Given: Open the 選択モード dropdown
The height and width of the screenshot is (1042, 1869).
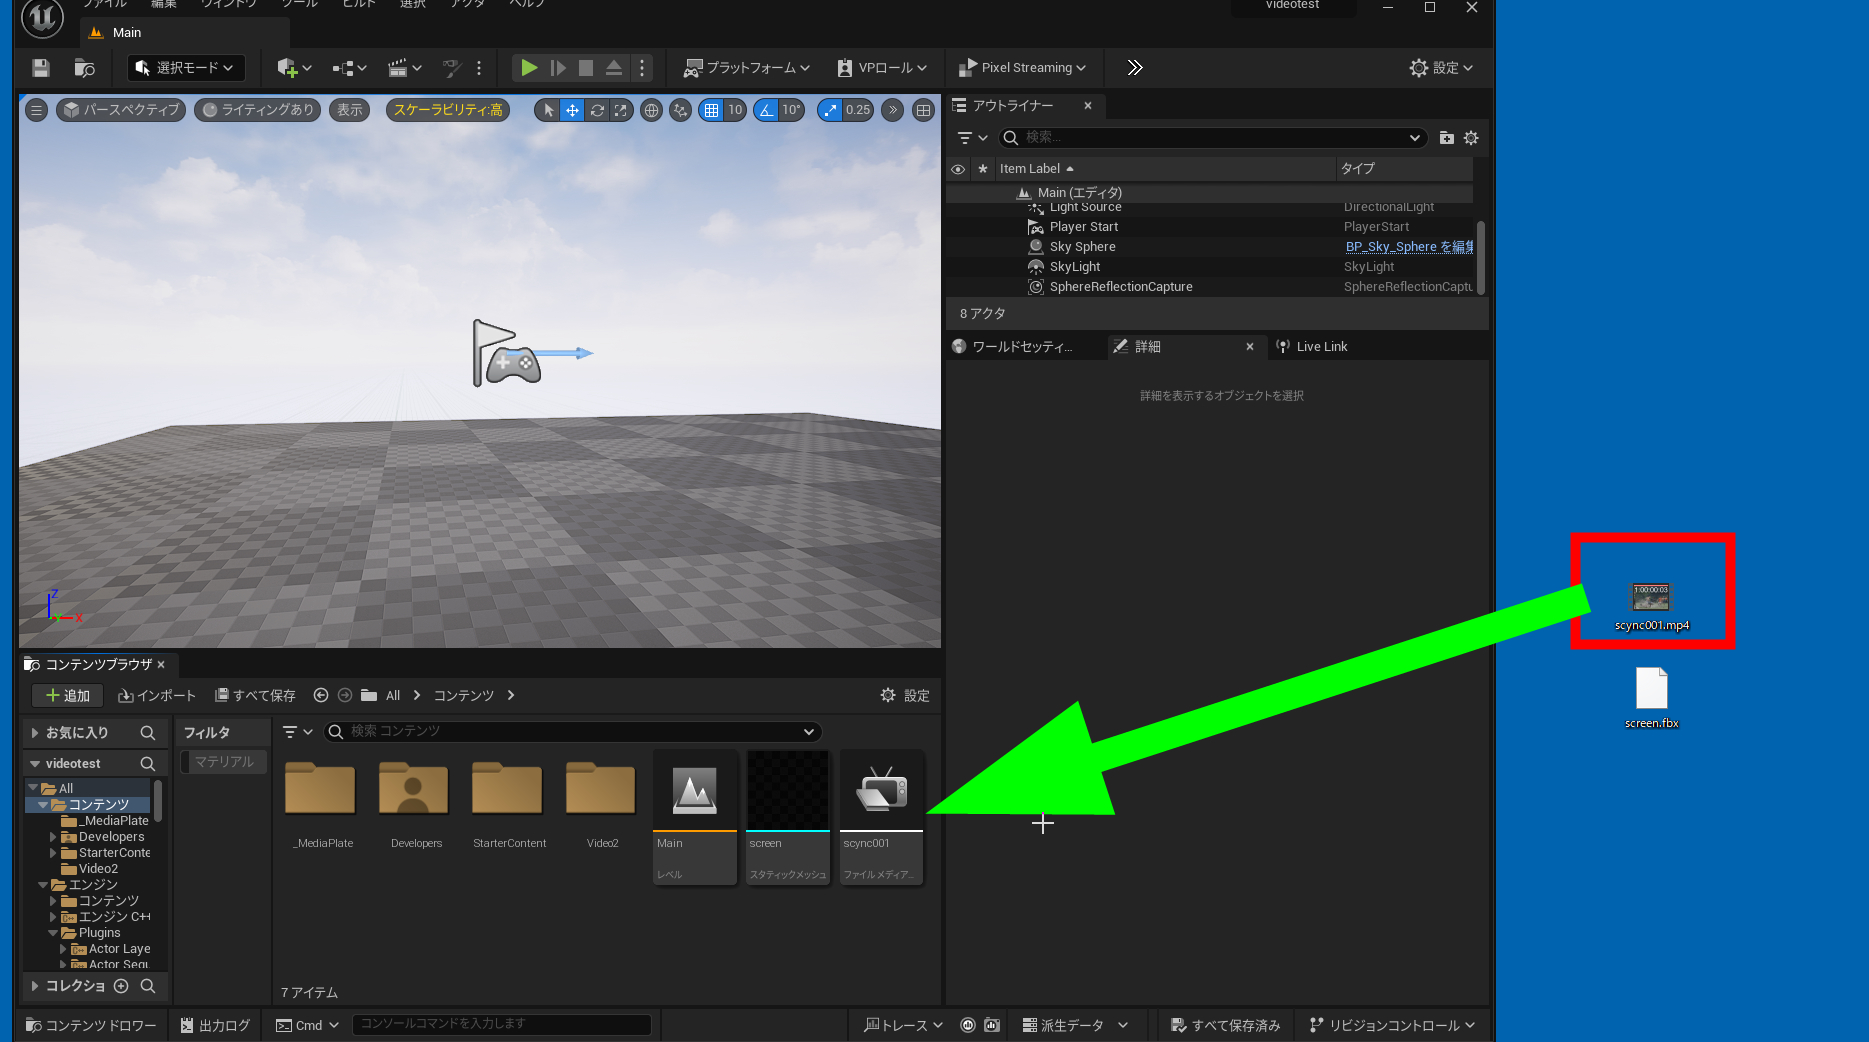Looking at the screenshot, I should tap(186, 68).
